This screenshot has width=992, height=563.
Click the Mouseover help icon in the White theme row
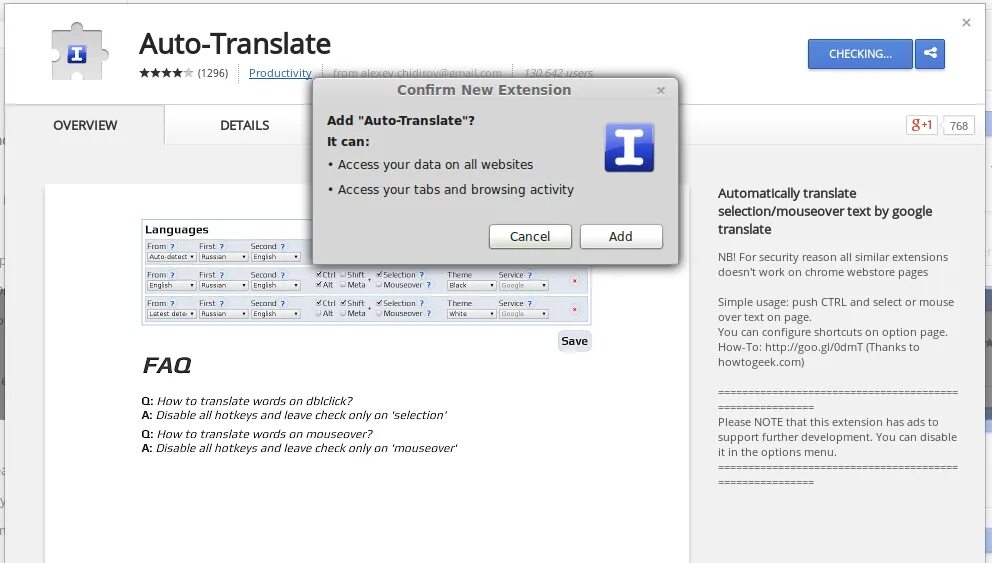[428, 314]
